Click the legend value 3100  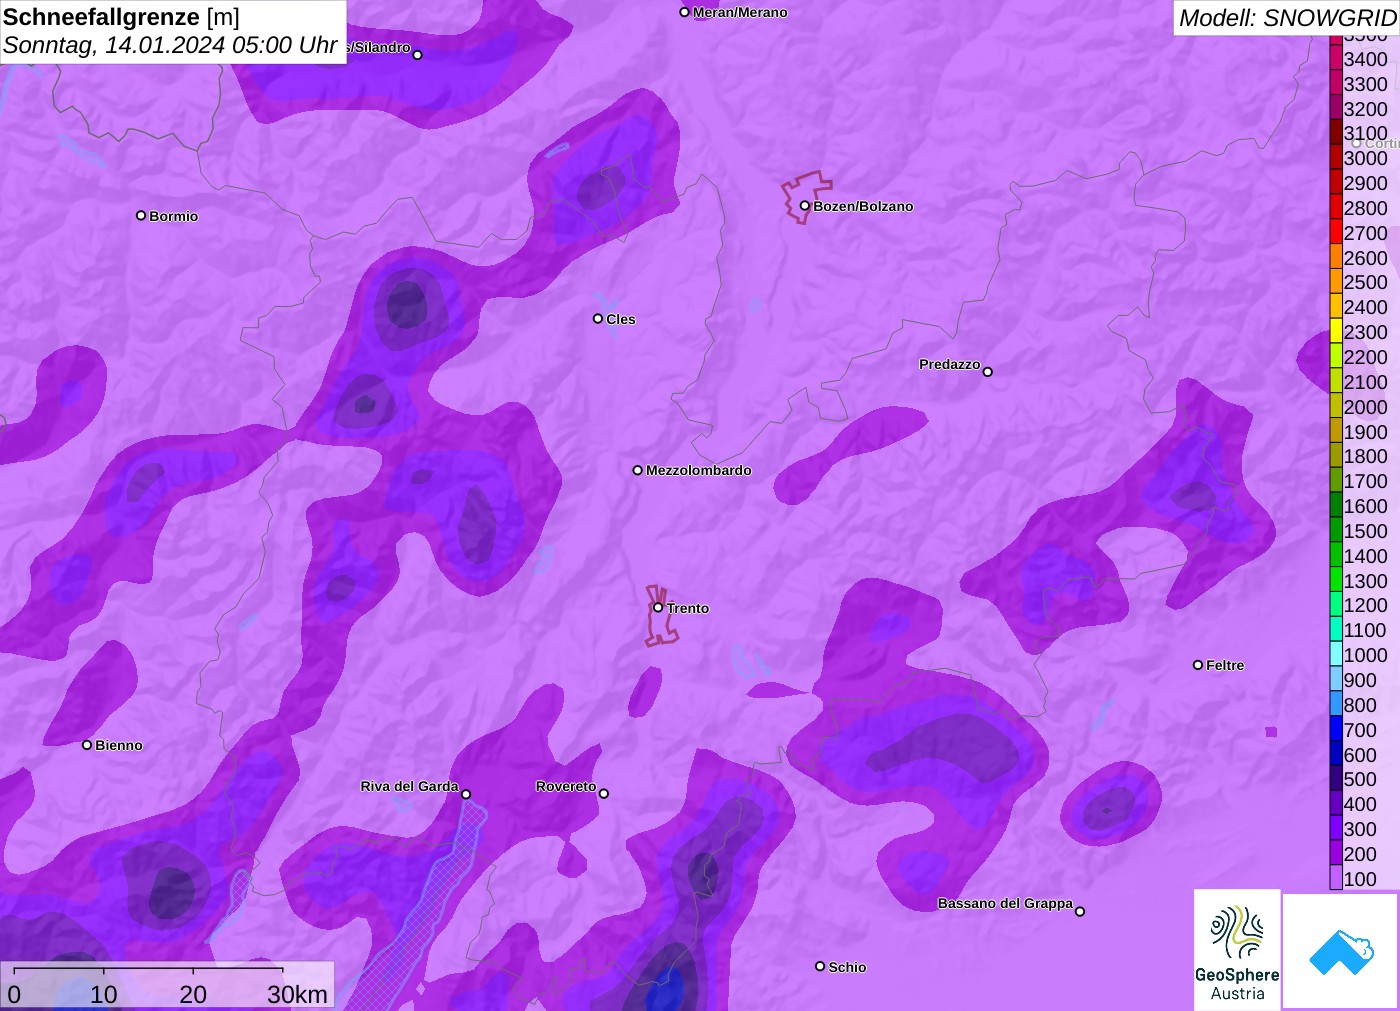[x=1365, y=133]
